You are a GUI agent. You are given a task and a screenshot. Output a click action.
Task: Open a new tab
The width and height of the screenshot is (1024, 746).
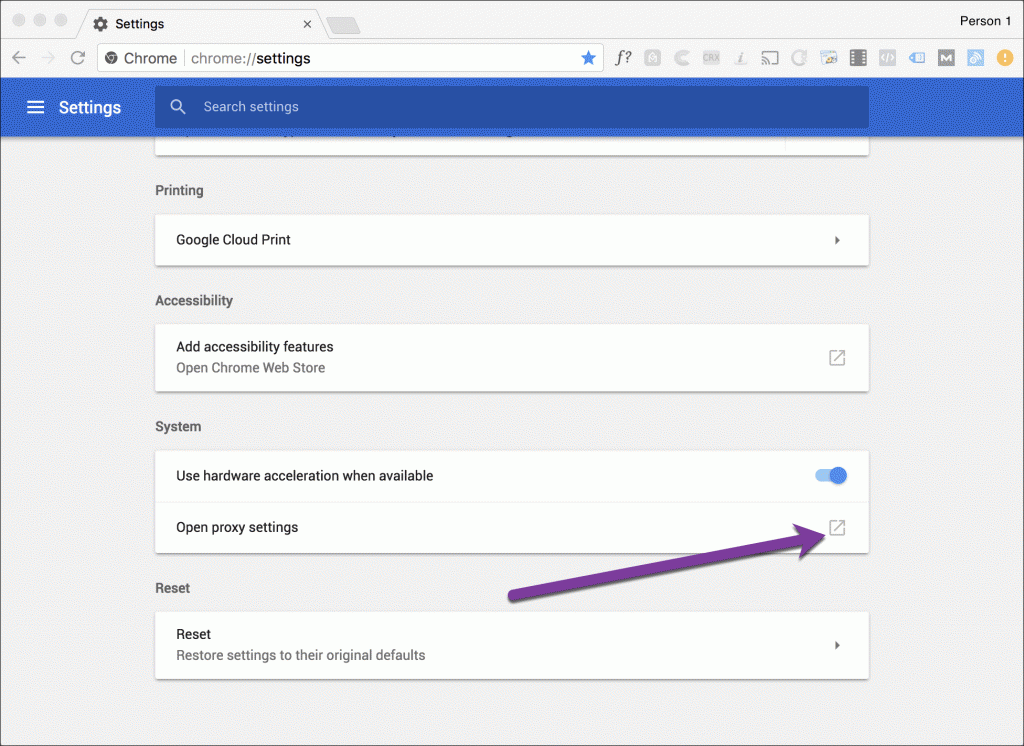coord(344,25)
